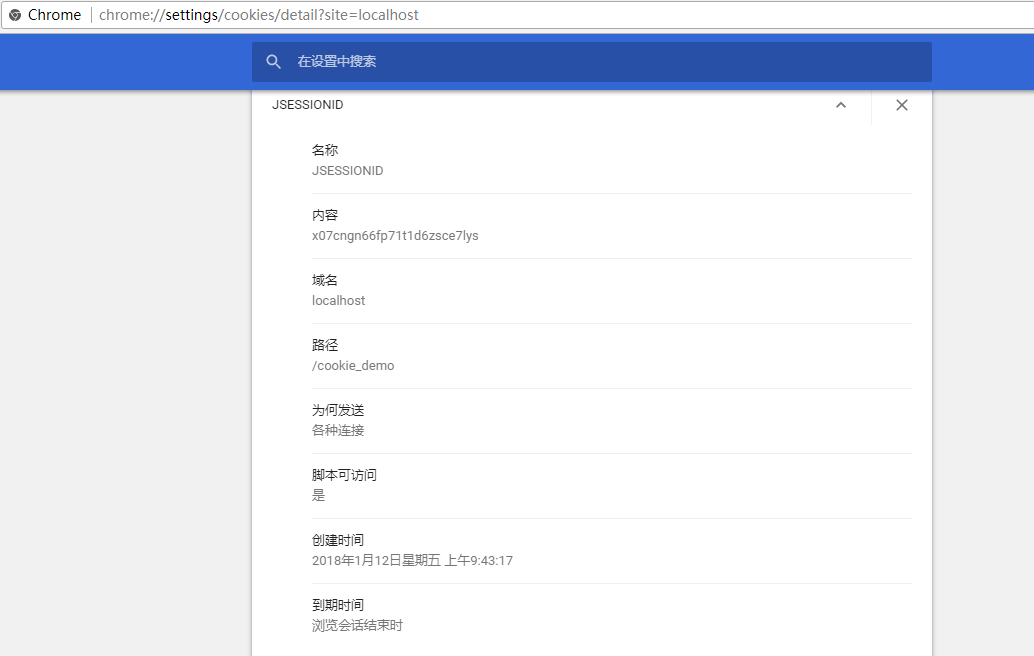The image size is (1034, 656).
Task: Click the search magnifier icon
Action: pos(273,62)
